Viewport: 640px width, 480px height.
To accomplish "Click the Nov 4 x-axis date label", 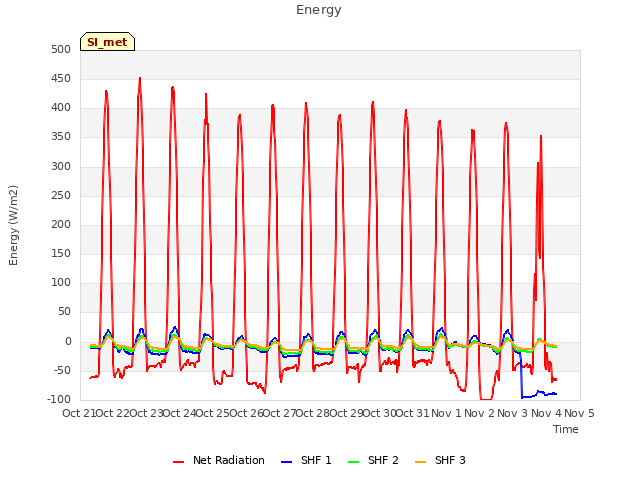I will (546, 413).
